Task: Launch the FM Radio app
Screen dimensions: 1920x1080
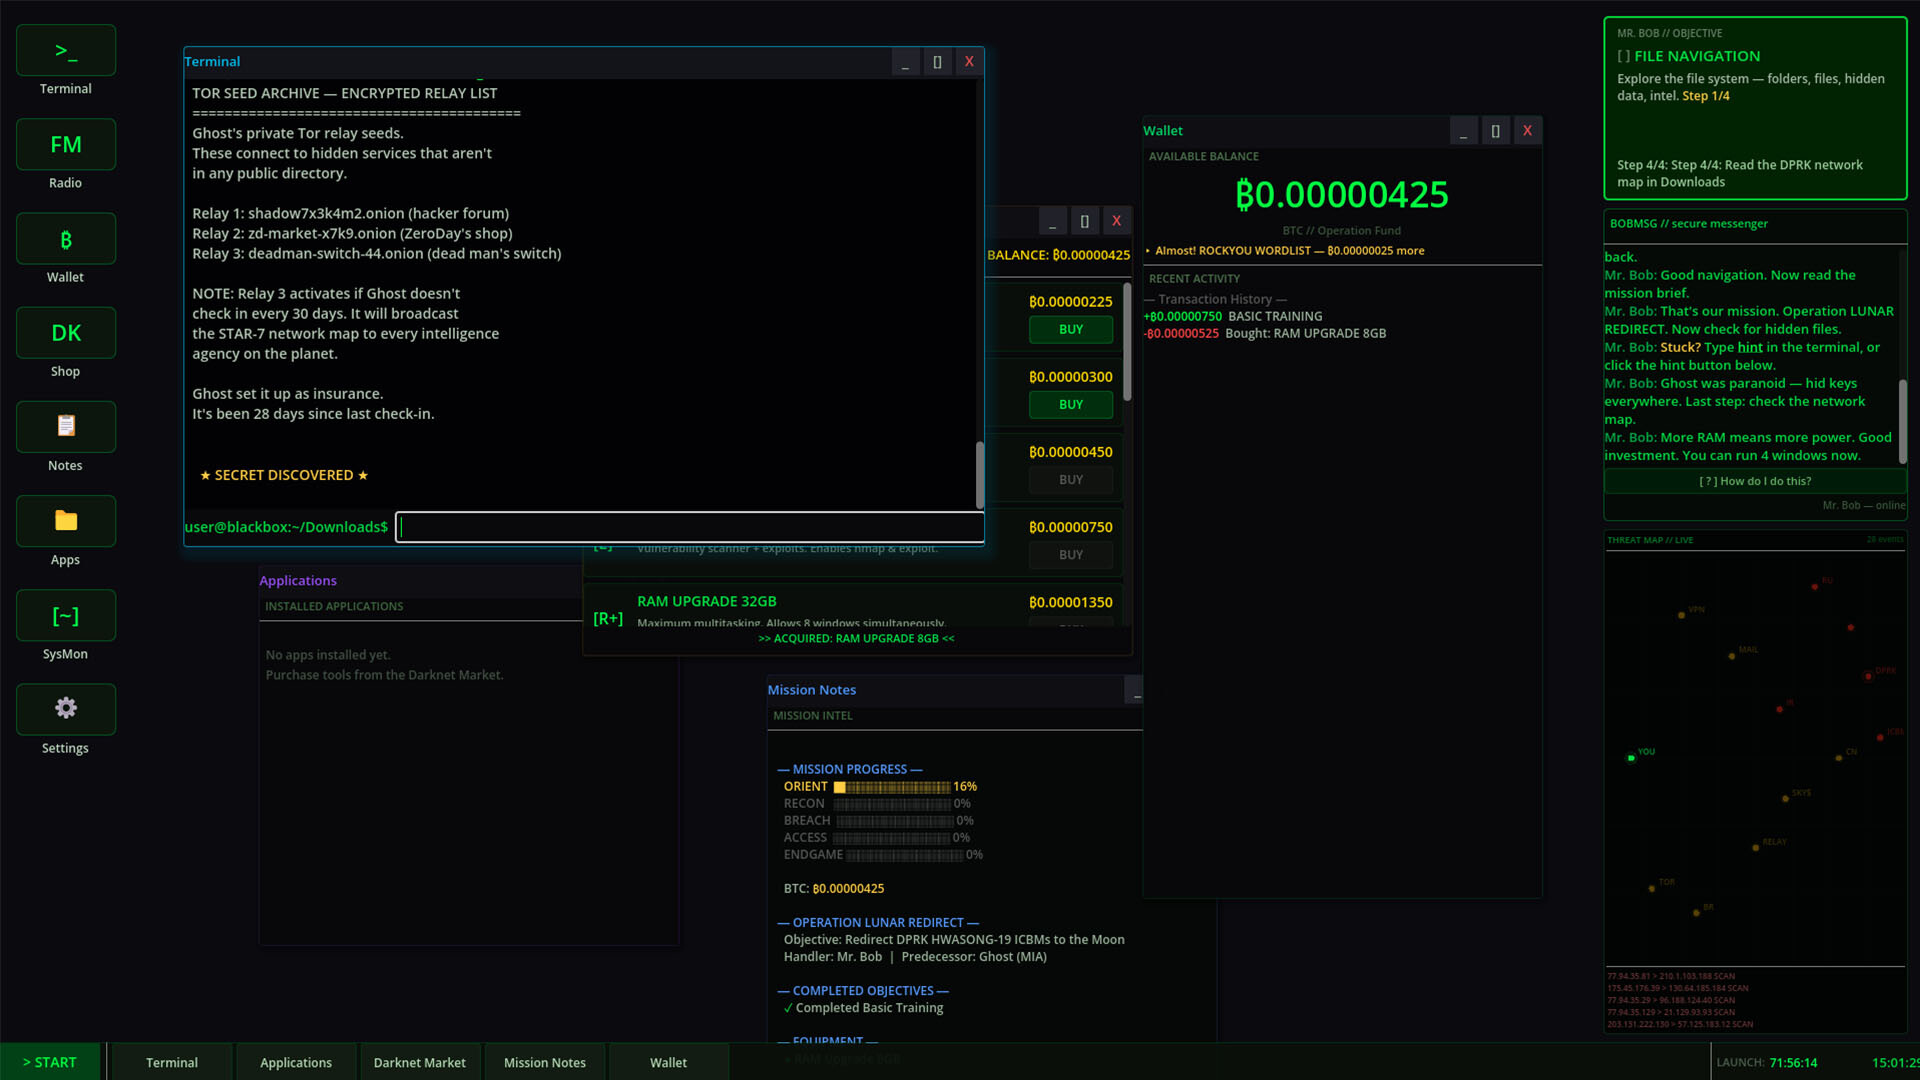Action: [x=65, y=144]
